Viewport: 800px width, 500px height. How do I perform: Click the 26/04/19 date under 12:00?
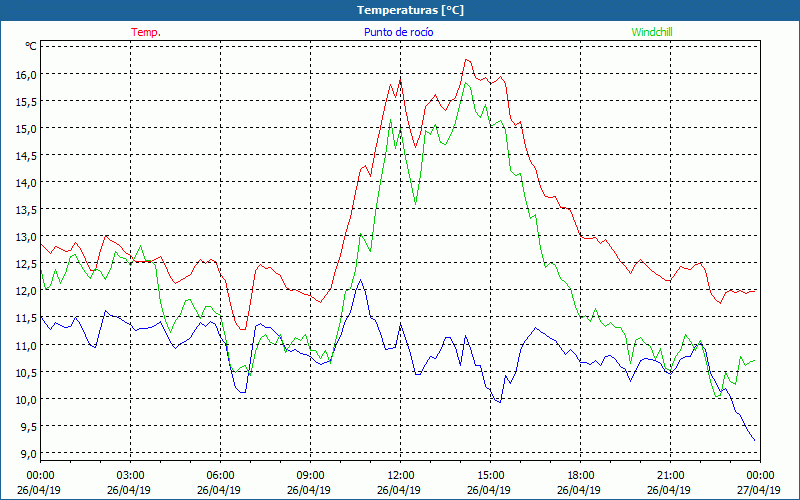click(399, 490)
